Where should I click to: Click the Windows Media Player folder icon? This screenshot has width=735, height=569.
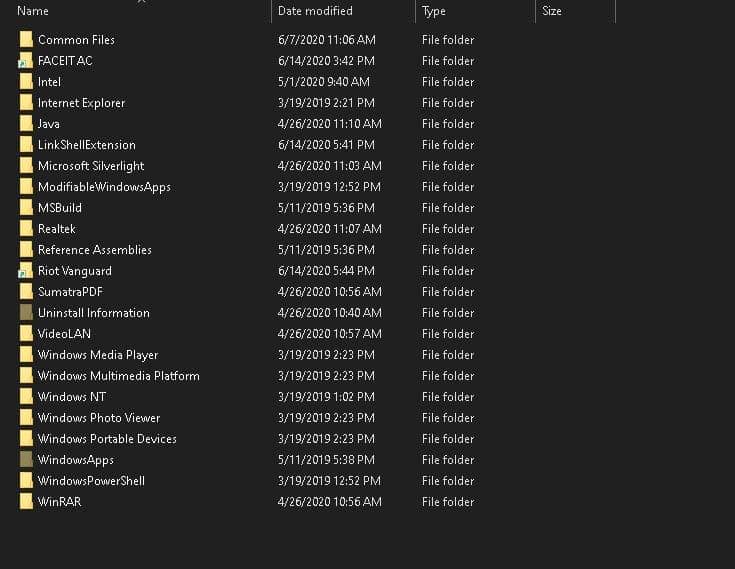coord(26,354)
